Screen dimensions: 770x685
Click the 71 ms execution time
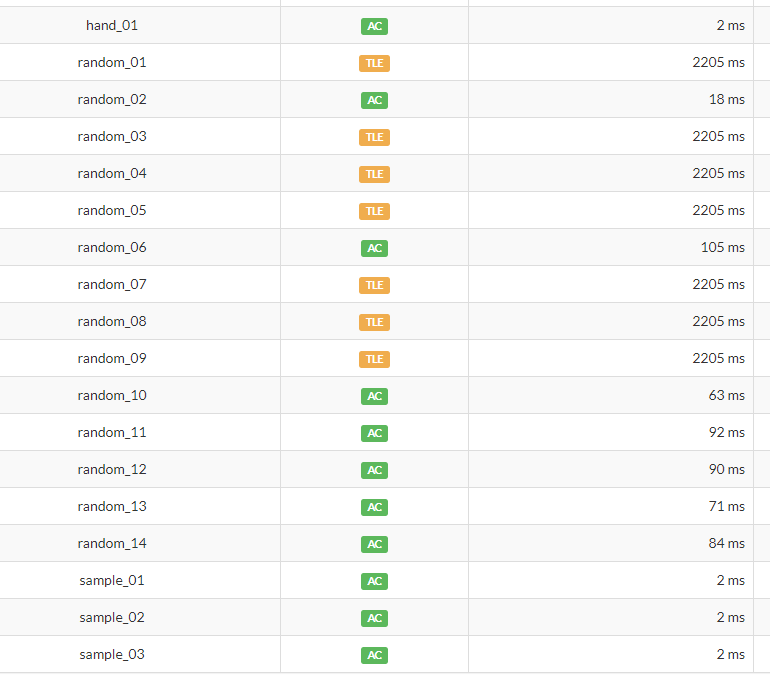727,506
